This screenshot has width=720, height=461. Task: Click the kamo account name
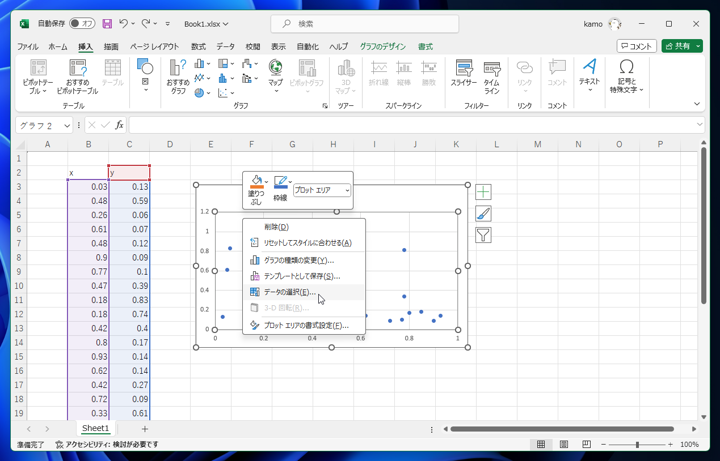pos(593,24)
